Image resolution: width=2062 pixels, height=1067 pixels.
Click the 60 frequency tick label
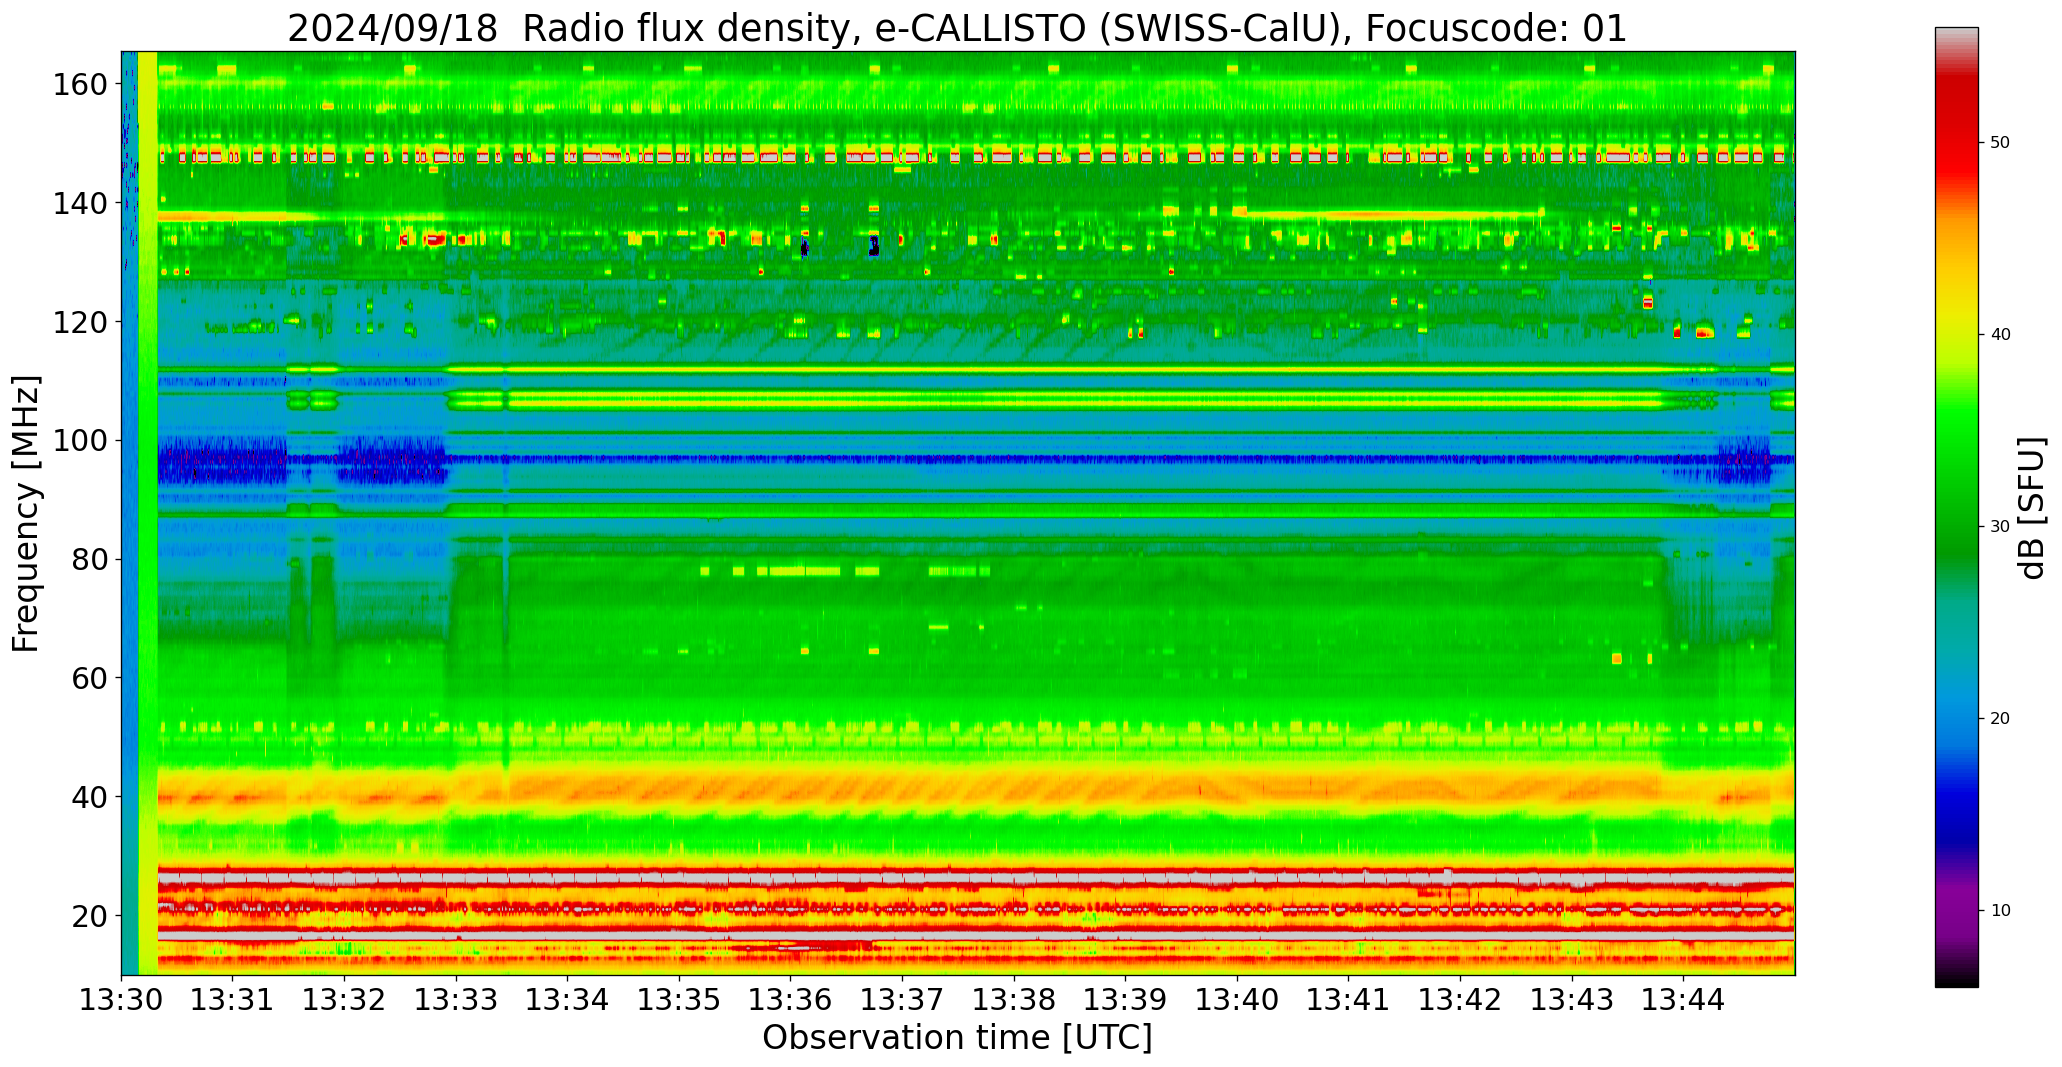coord(90,678)
